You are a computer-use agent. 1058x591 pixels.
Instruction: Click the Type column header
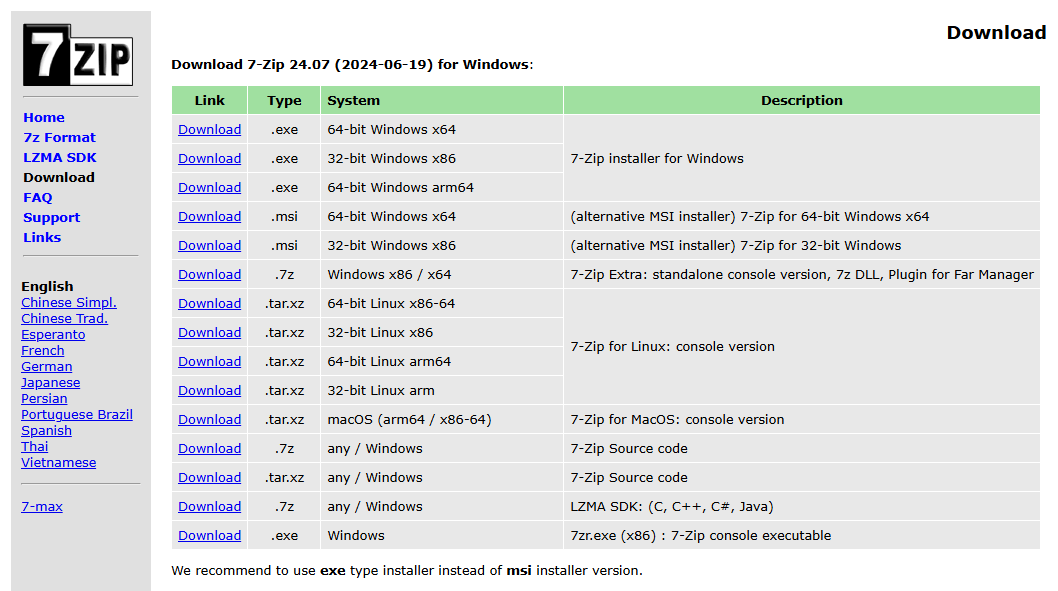click(x=284, y=101)
